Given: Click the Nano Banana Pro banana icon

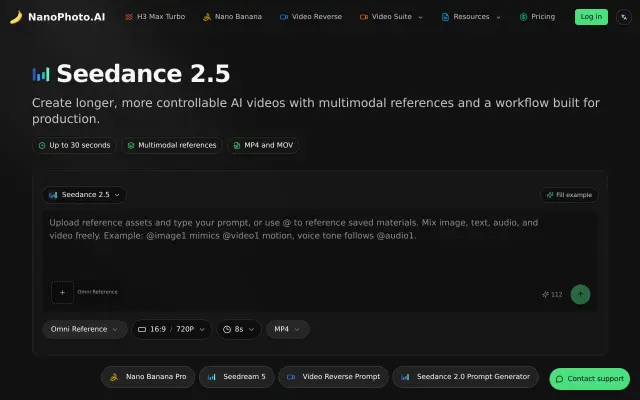Looking at the screenshot, I should point(114,377).
